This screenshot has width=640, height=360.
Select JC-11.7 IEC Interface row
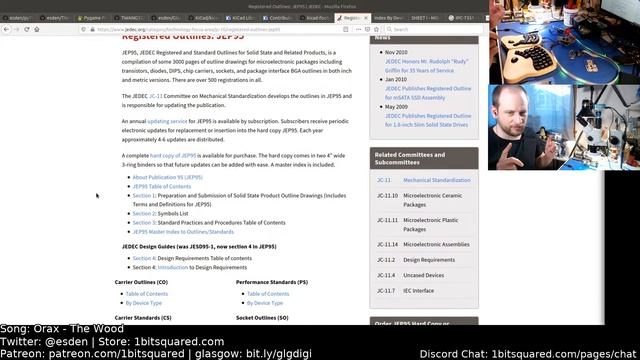424,291
